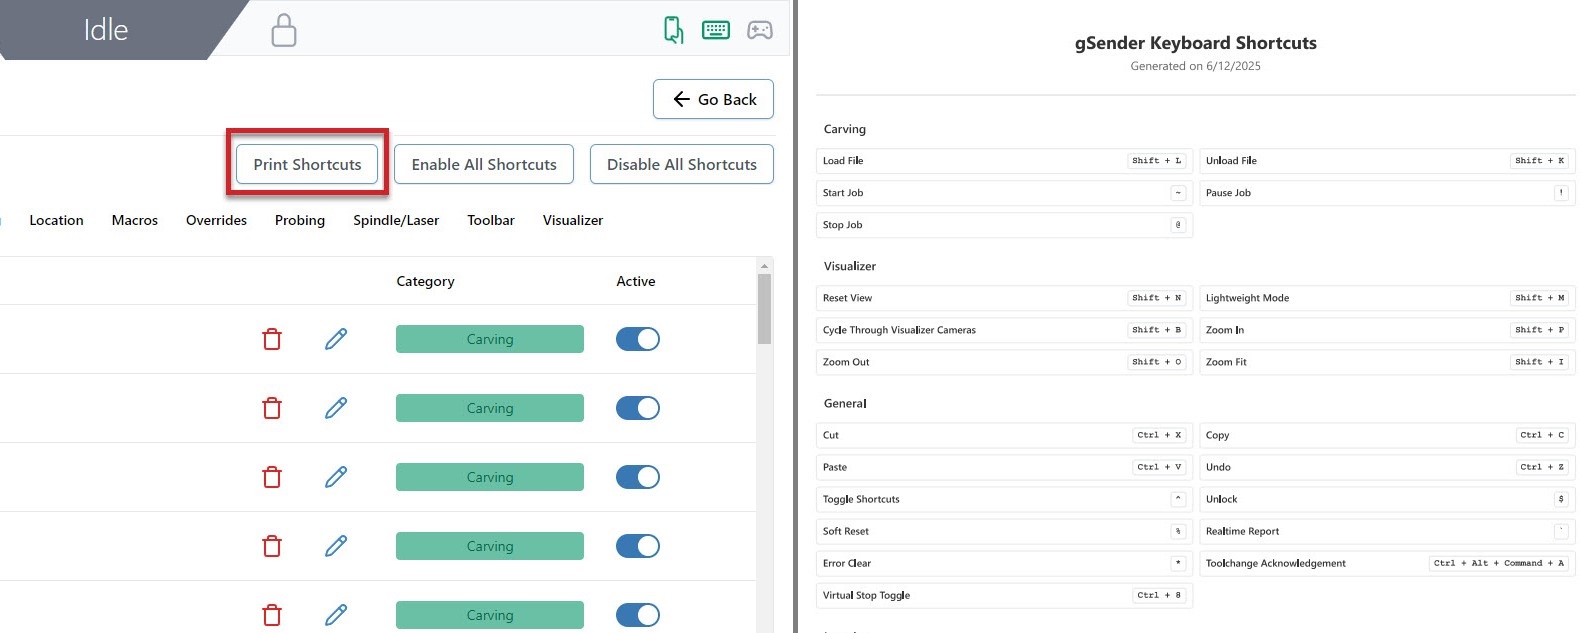Toggle the fourth row Active switch
Viewport: 1580px width, 633px height.
click(x=638, y=546)
